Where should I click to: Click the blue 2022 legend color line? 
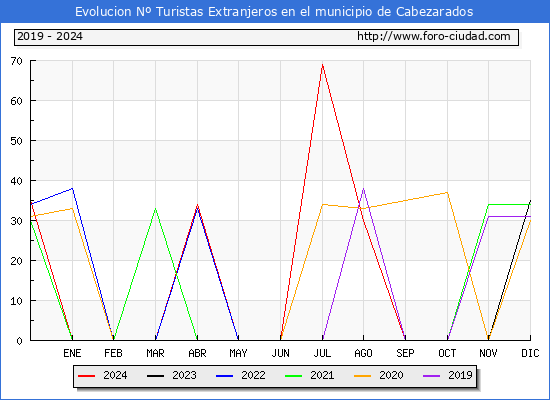point(224,376)
